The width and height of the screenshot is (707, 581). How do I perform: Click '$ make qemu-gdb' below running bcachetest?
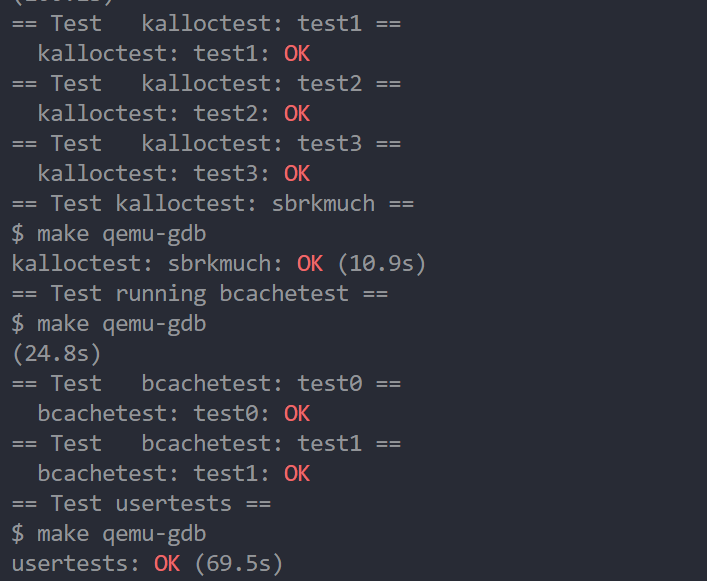[109, 324]
